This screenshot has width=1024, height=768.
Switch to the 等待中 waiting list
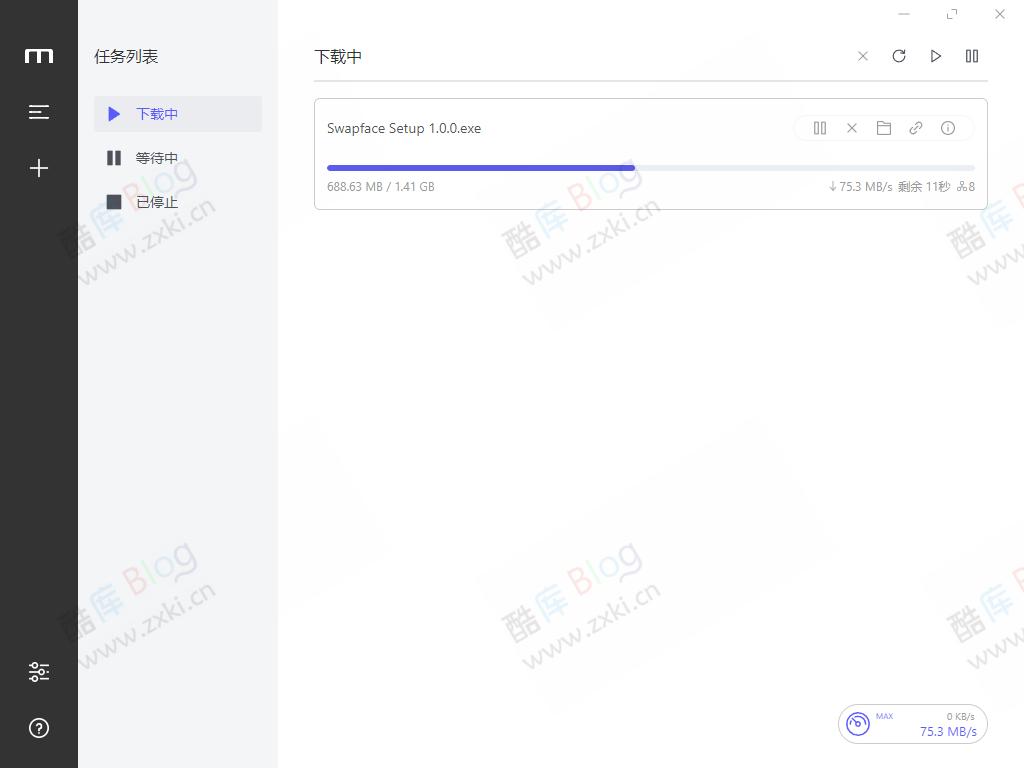157,157
